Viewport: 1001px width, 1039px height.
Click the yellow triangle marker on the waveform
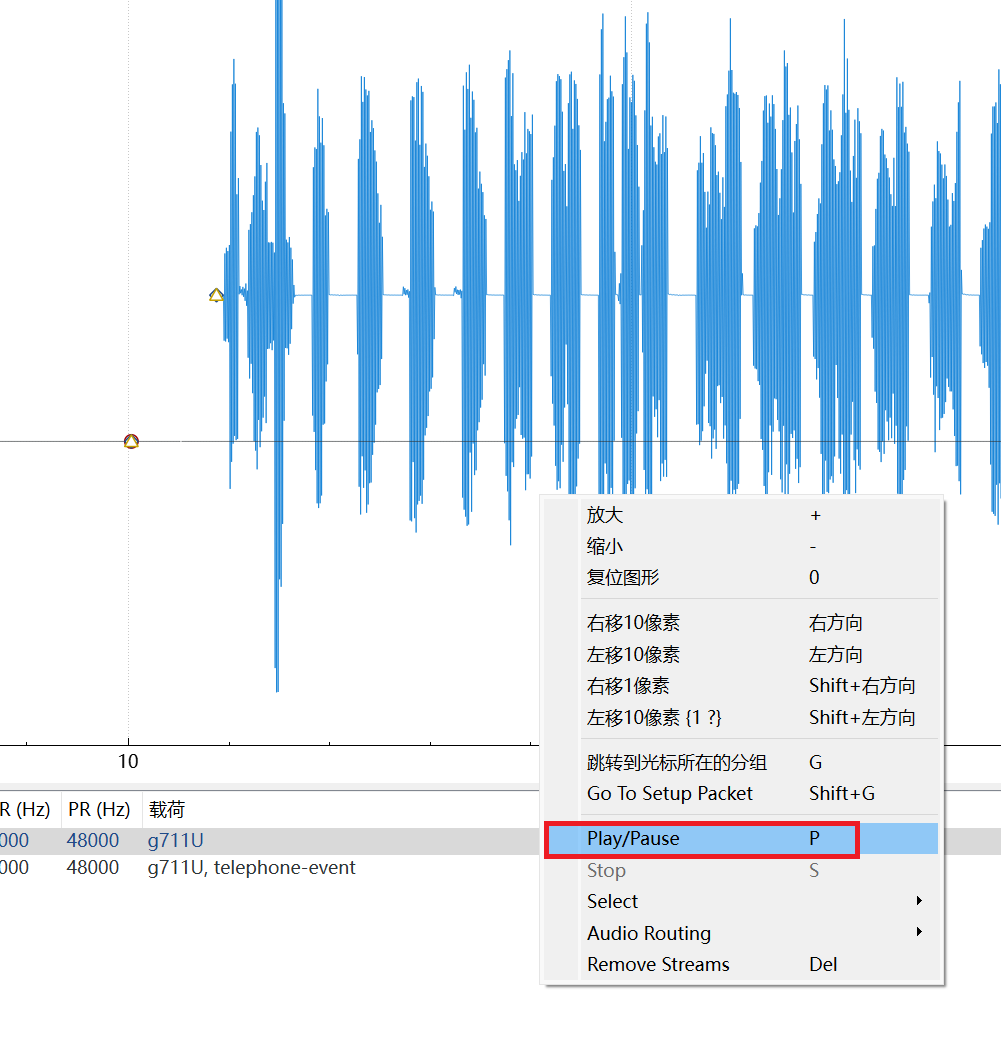tap(216, 295)
